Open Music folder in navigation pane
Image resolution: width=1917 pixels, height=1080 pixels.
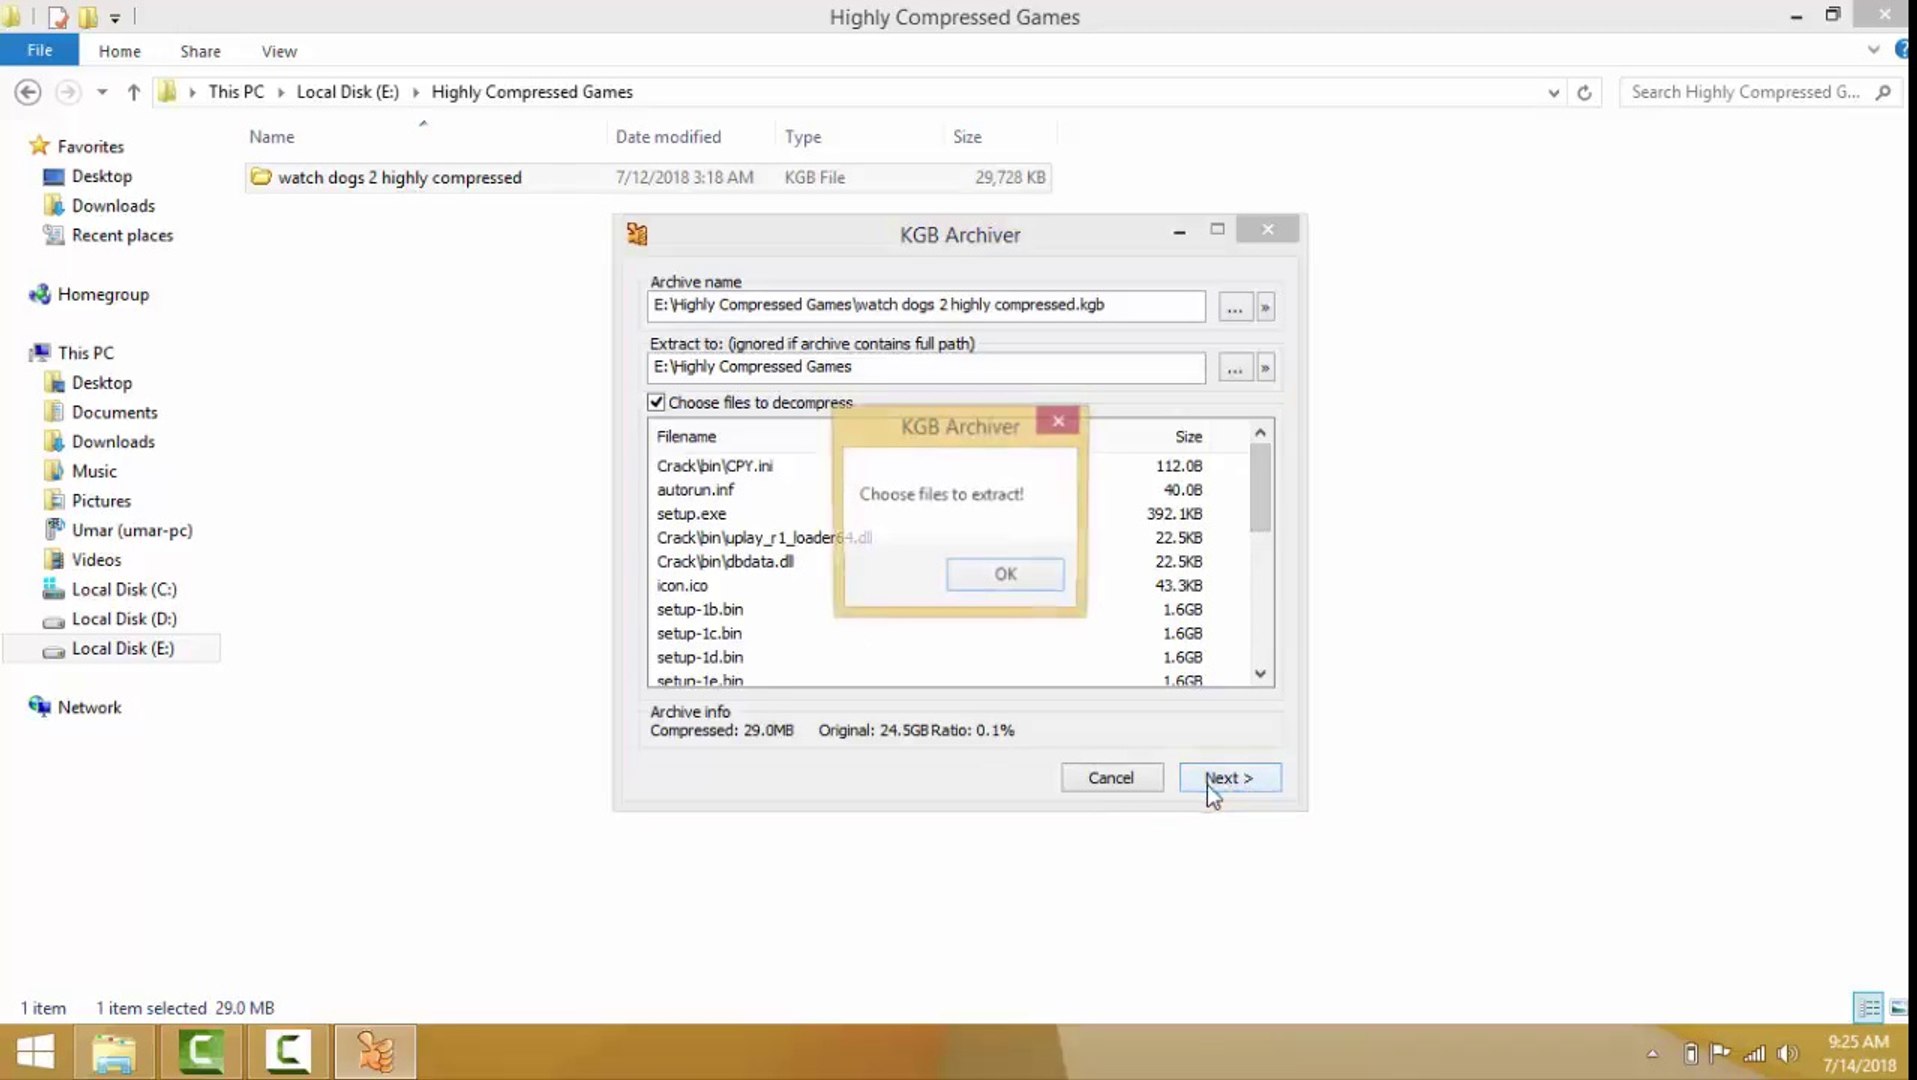(94, 472)
